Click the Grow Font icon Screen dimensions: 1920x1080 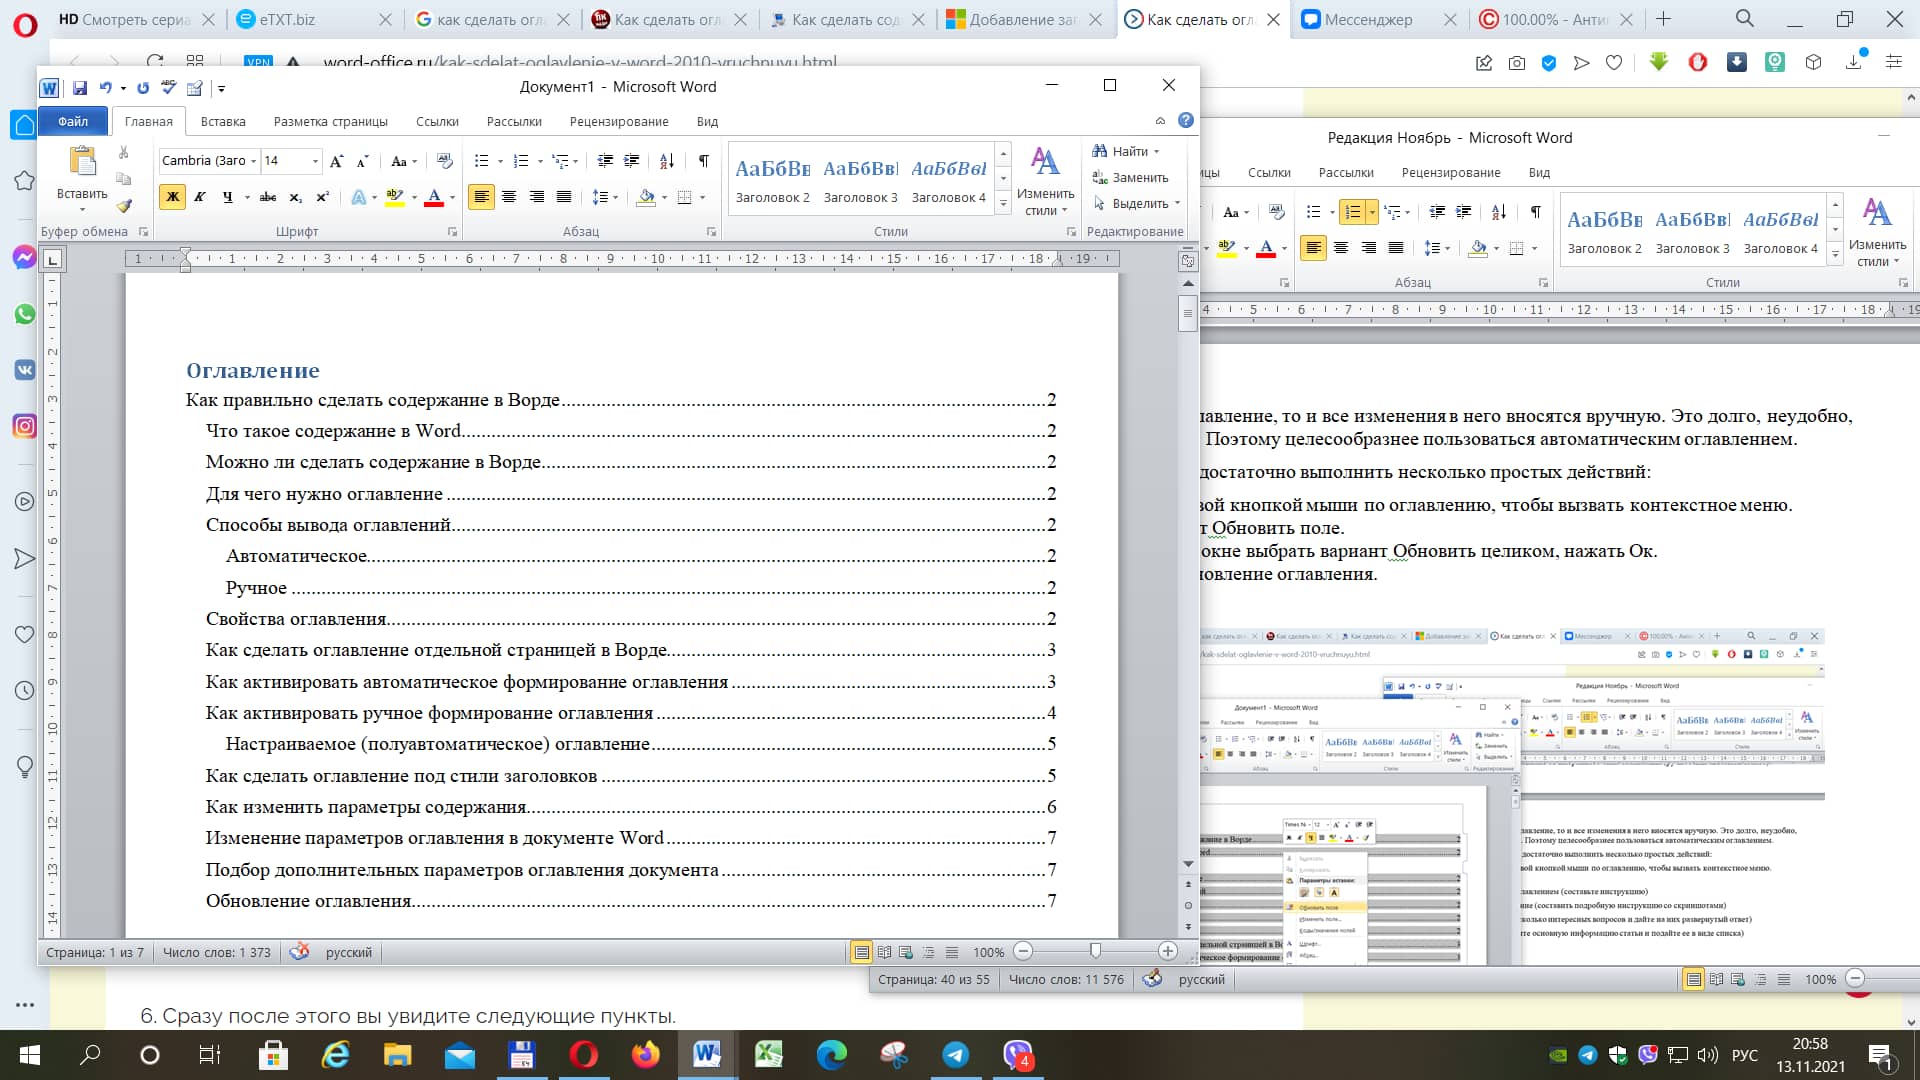point(336,161)
